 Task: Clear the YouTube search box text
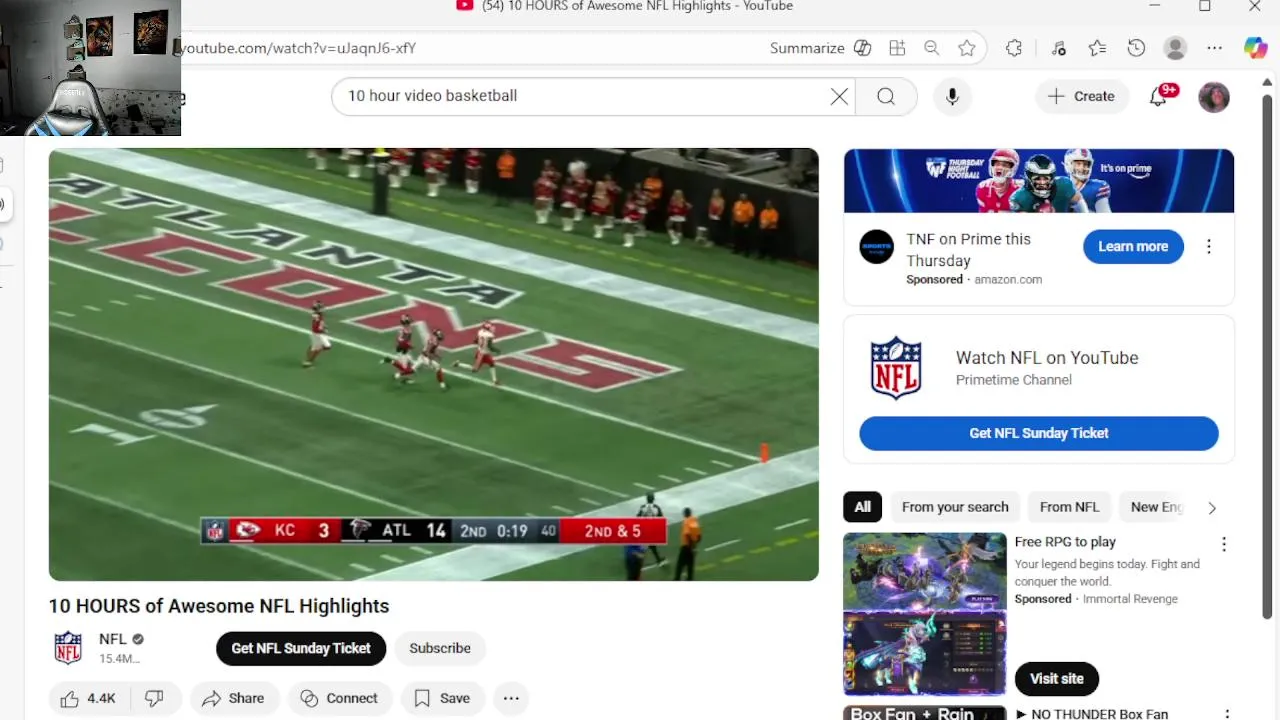pos(839,96)
